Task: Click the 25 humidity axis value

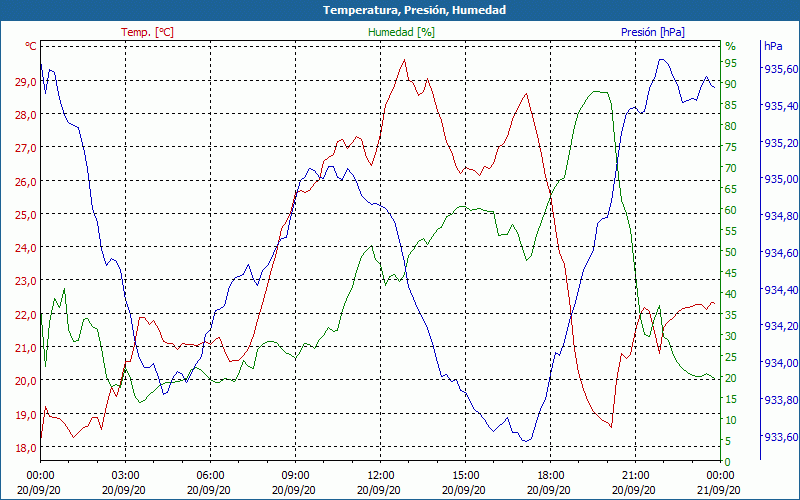Action: click(731, 357)
